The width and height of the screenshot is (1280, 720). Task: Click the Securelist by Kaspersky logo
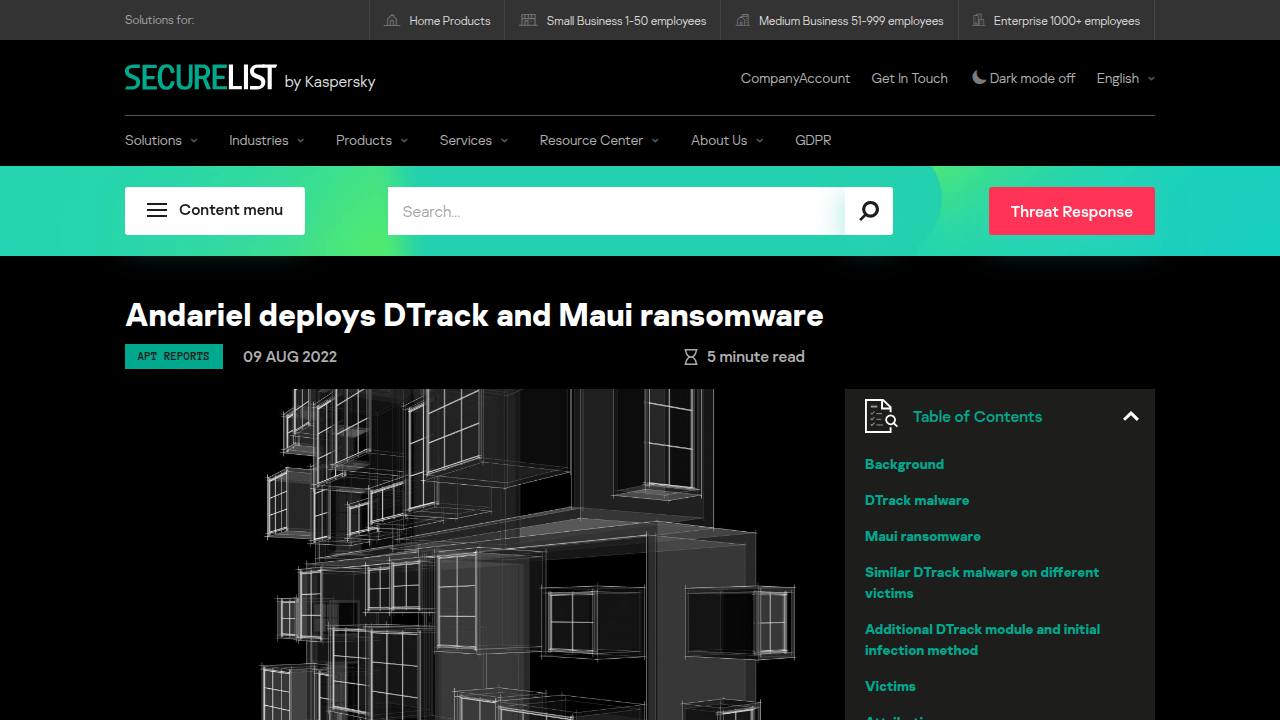tap(250, 78)
